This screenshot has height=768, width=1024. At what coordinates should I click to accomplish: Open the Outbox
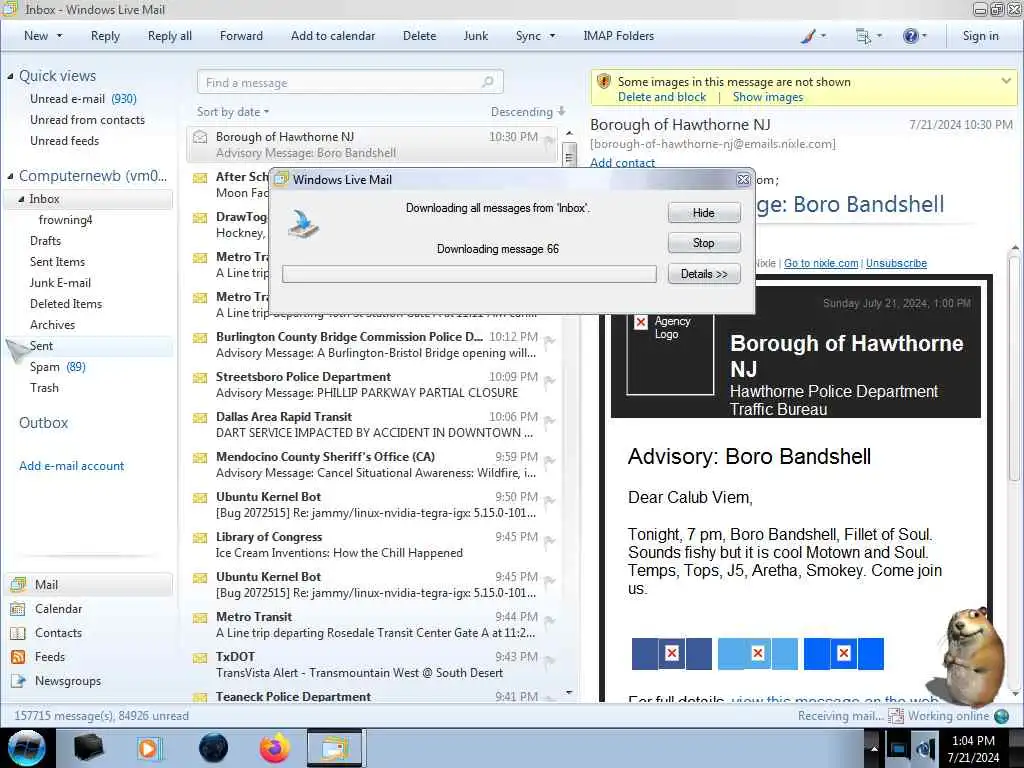pyautogui.click(x=43, y=423)
